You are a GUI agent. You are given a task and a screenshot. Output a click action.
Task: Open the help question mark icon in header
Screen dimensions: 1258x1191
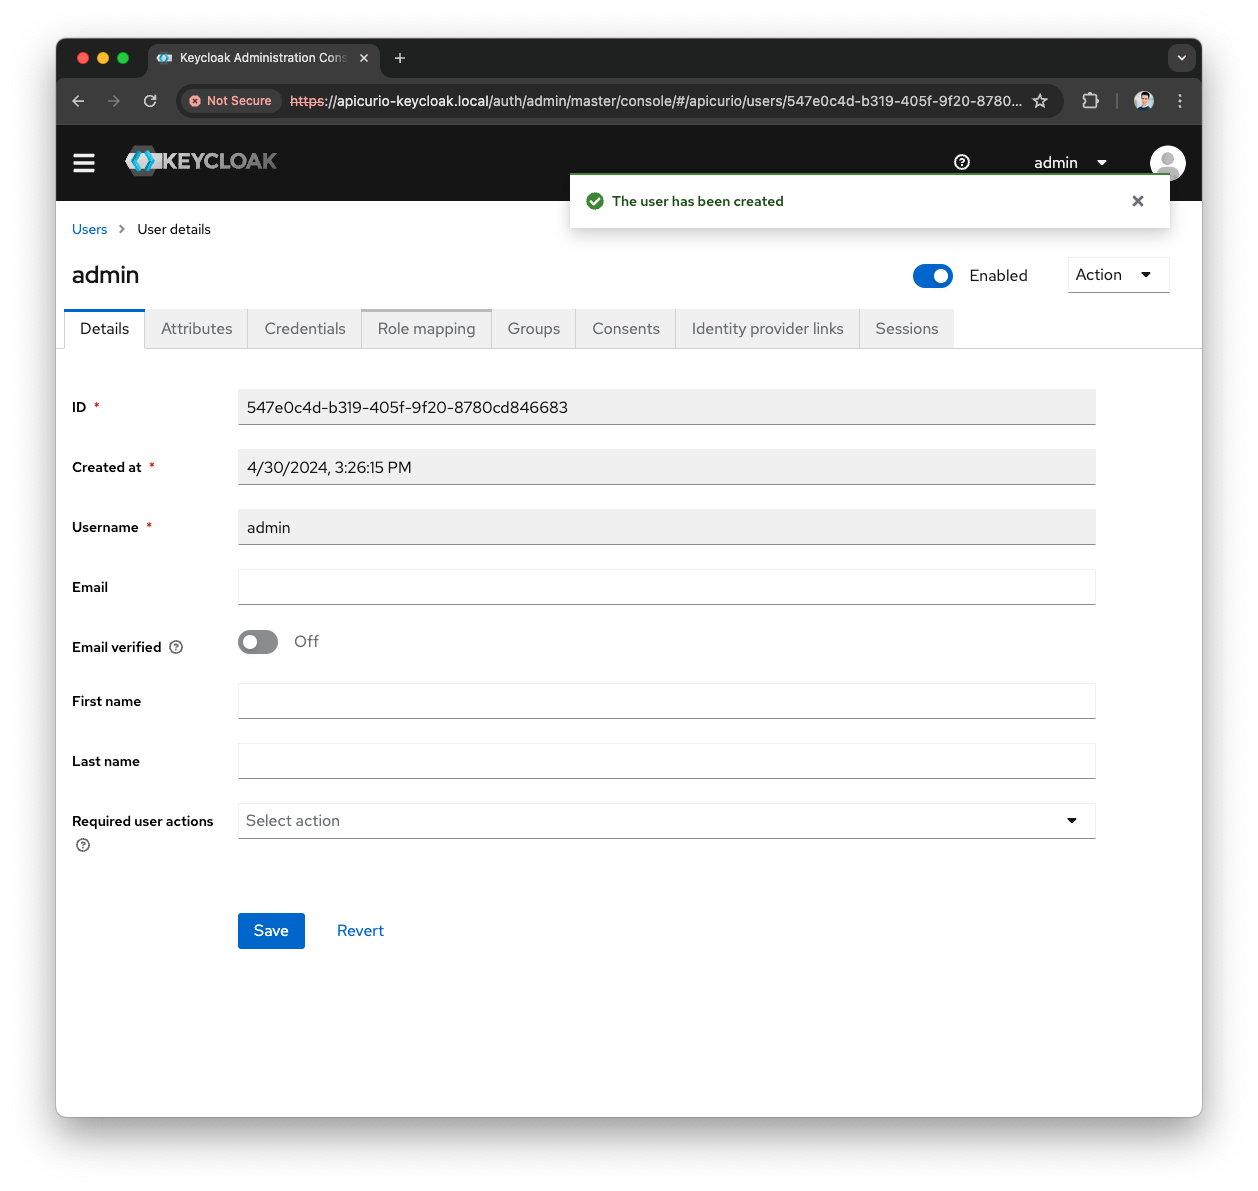click(x=962, y=162)
